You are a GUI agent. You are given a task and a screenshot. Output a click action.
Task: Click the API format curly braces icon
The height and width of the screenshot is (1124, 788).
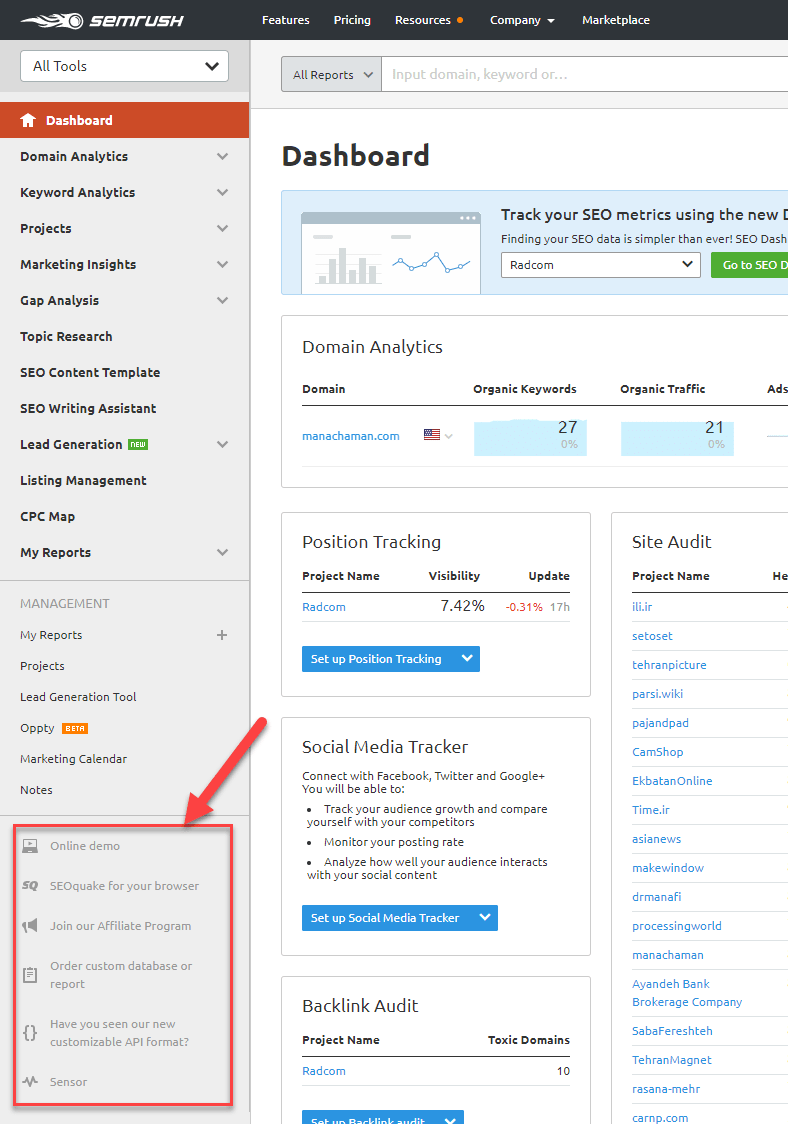coord(30,1033)
